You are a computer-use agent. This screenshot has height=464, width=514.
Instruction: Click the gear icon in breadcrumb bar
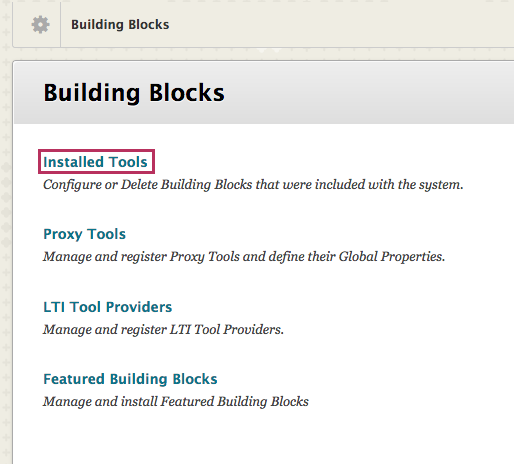40,25
